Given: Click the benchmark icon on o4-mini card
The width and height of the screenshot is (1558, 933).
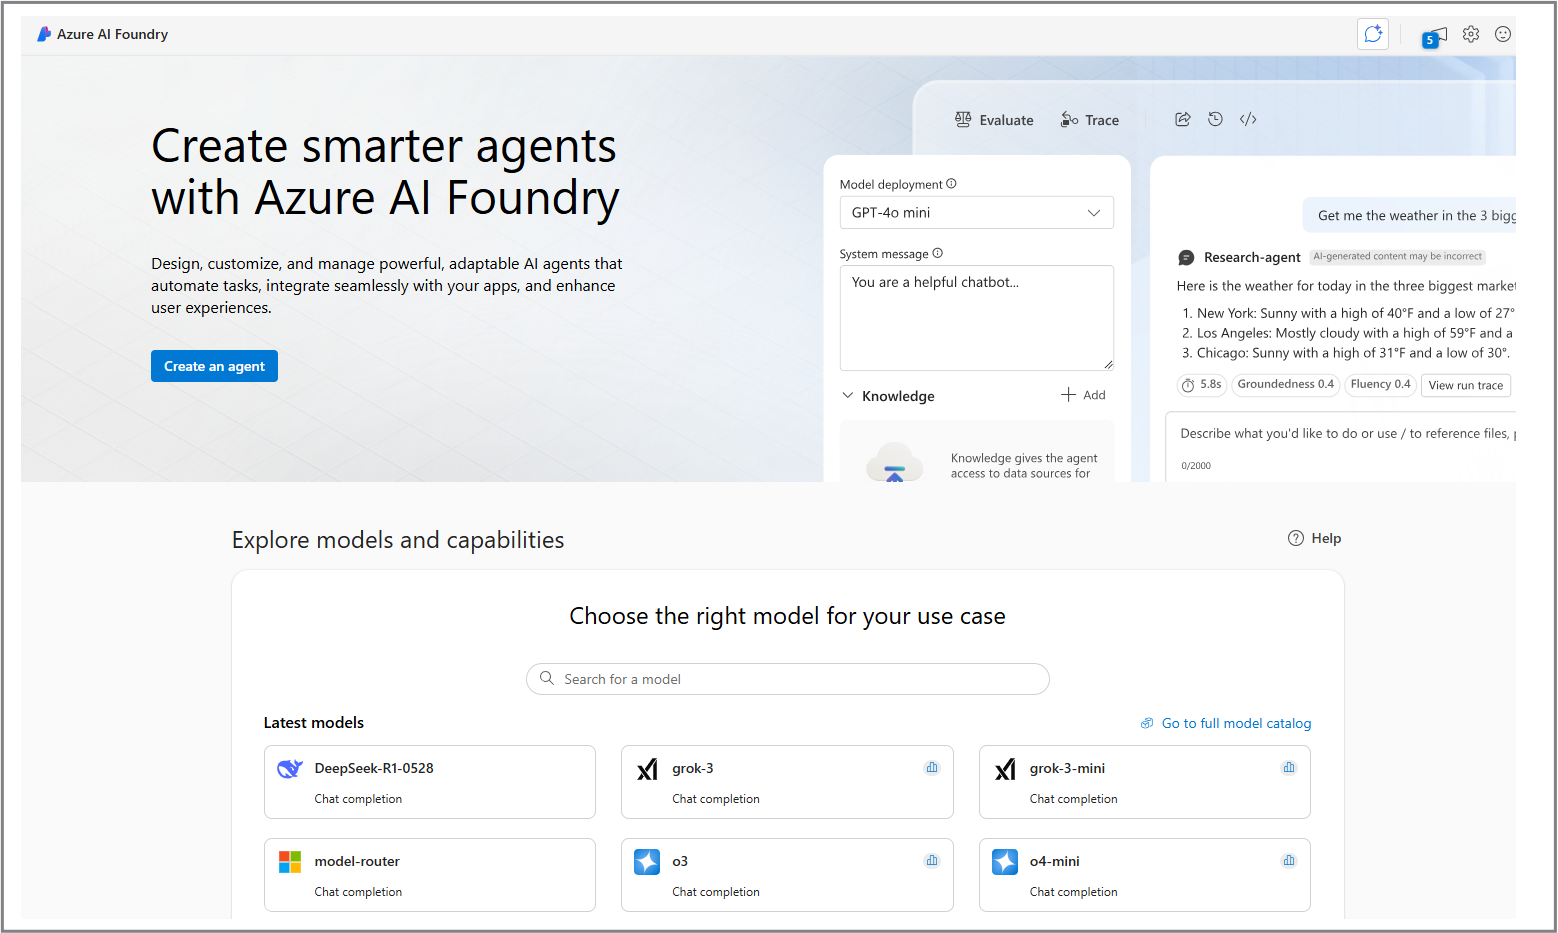Looking at the screenshot, I should [x=1289, y=861].
